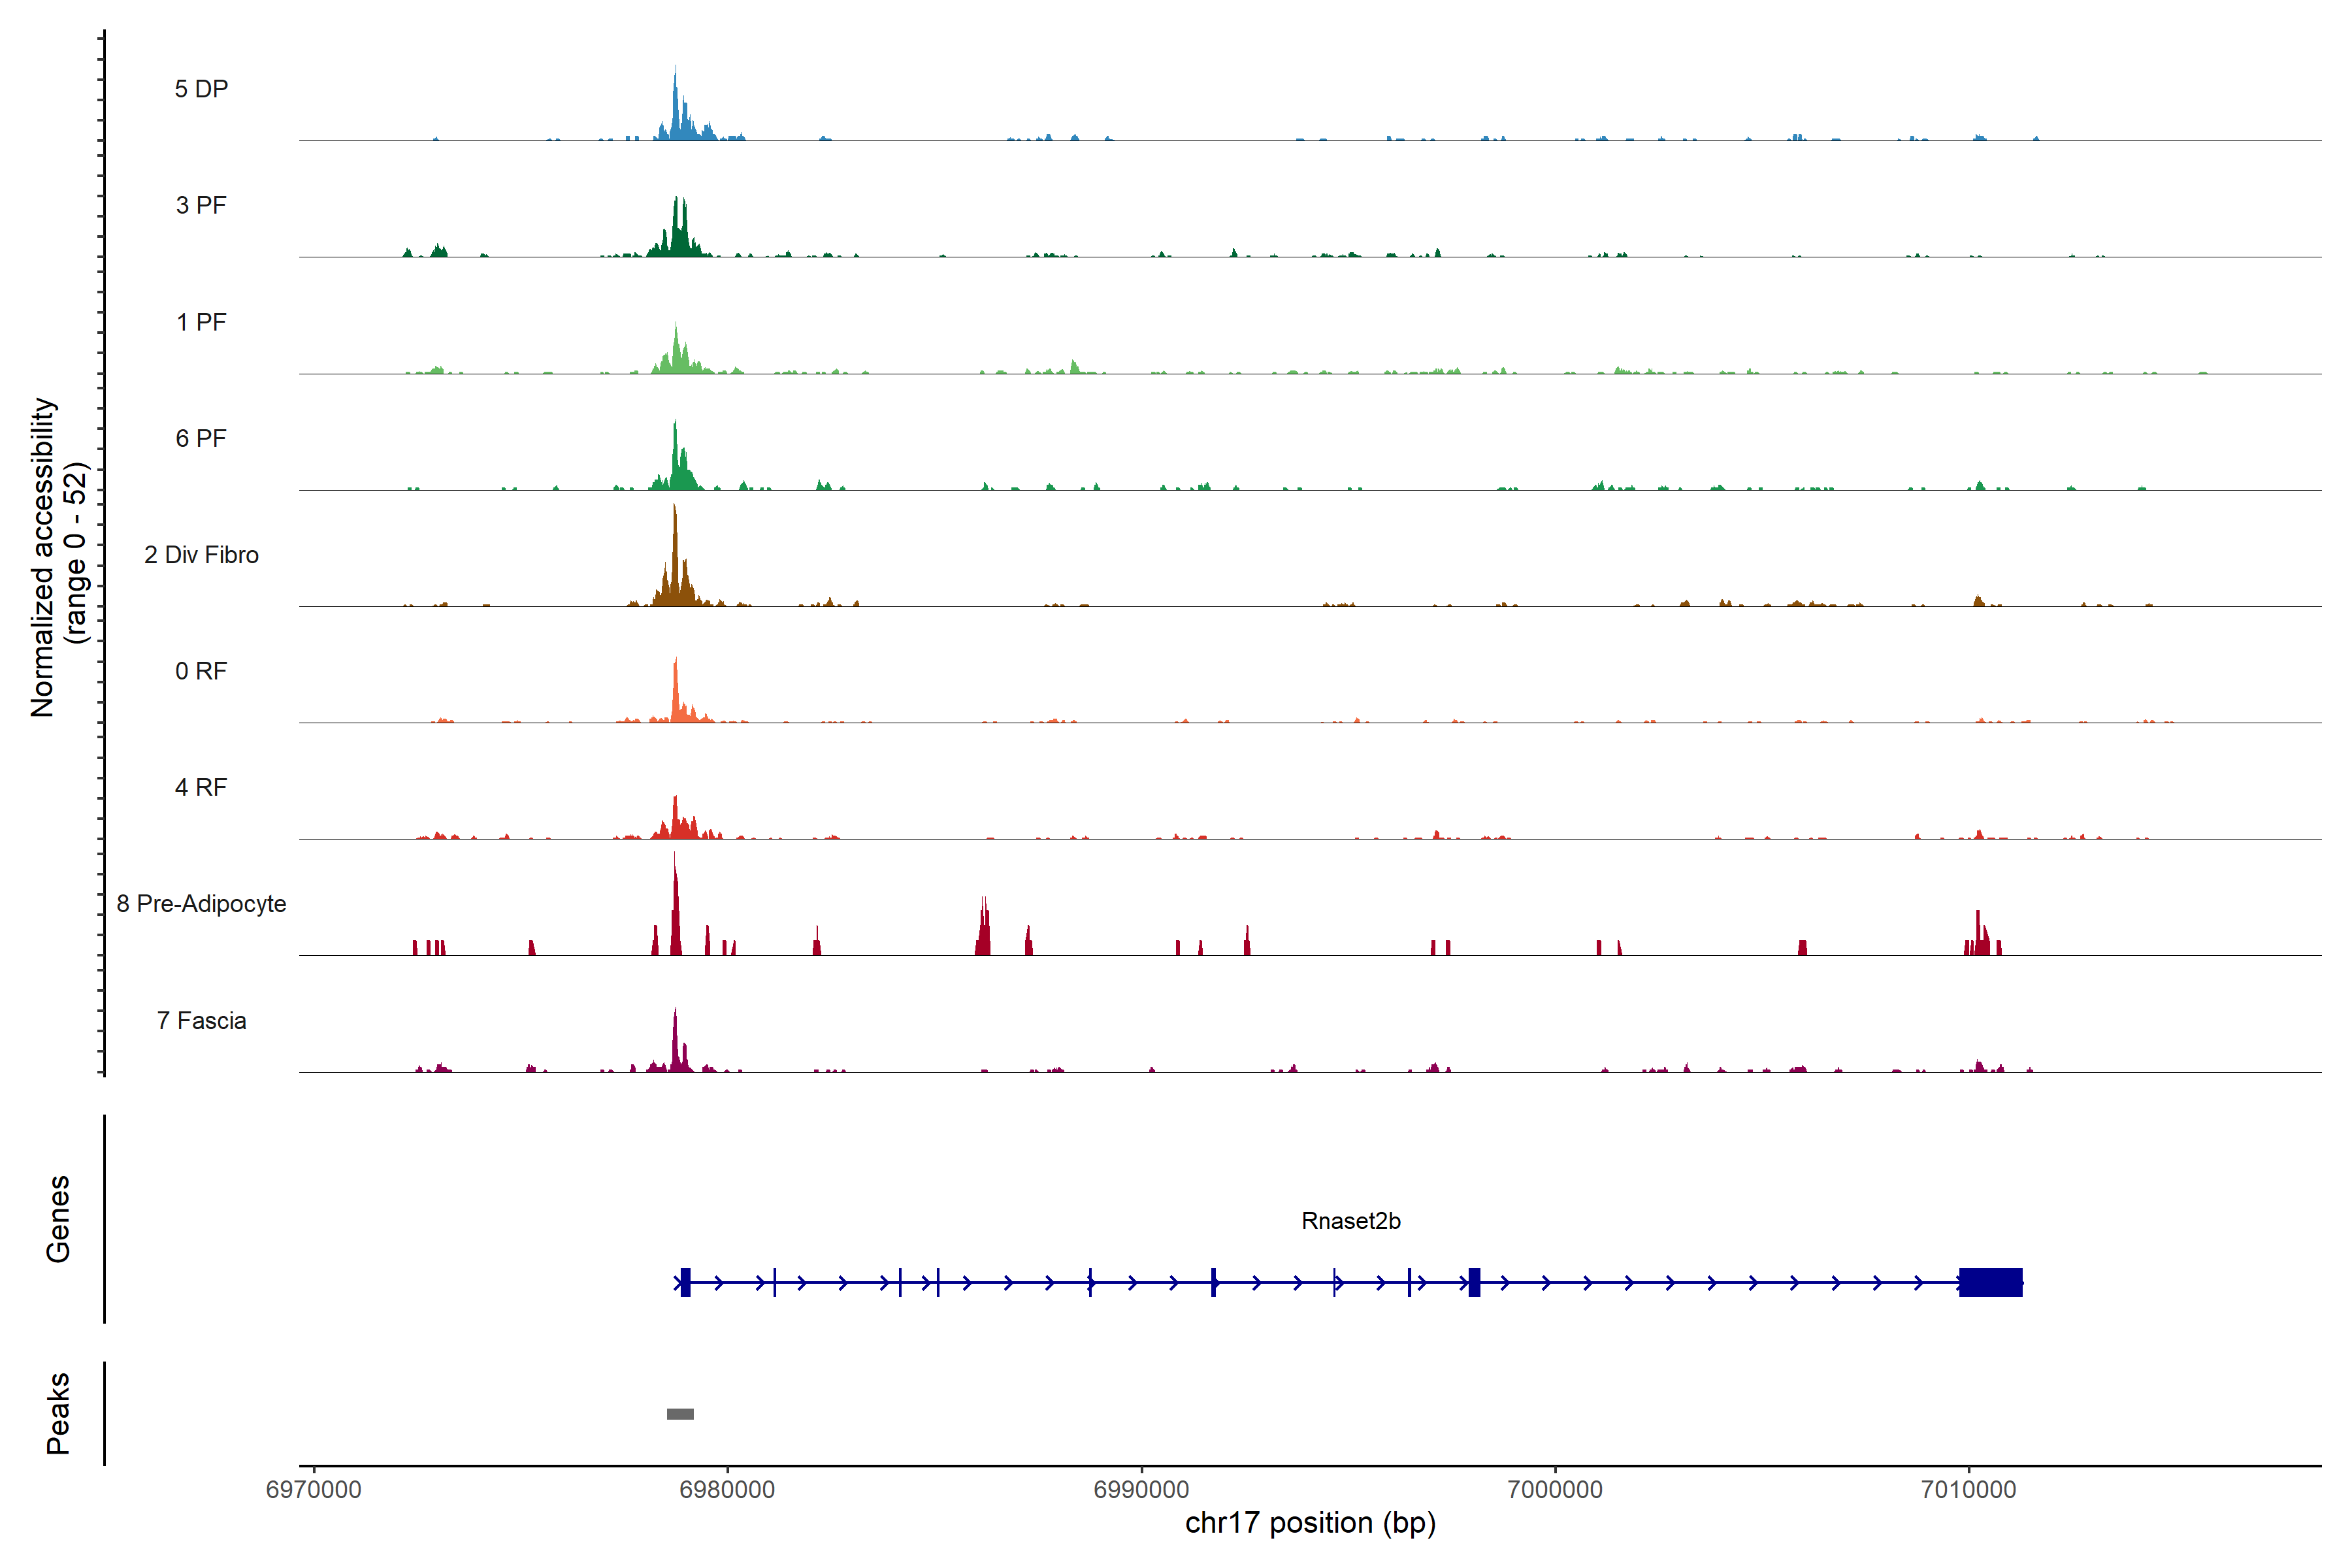Click the large last exon of Rnaset2b
This screenshot has width=2352, height=1568.
pyautogui.click(x=1990, y=1282)
